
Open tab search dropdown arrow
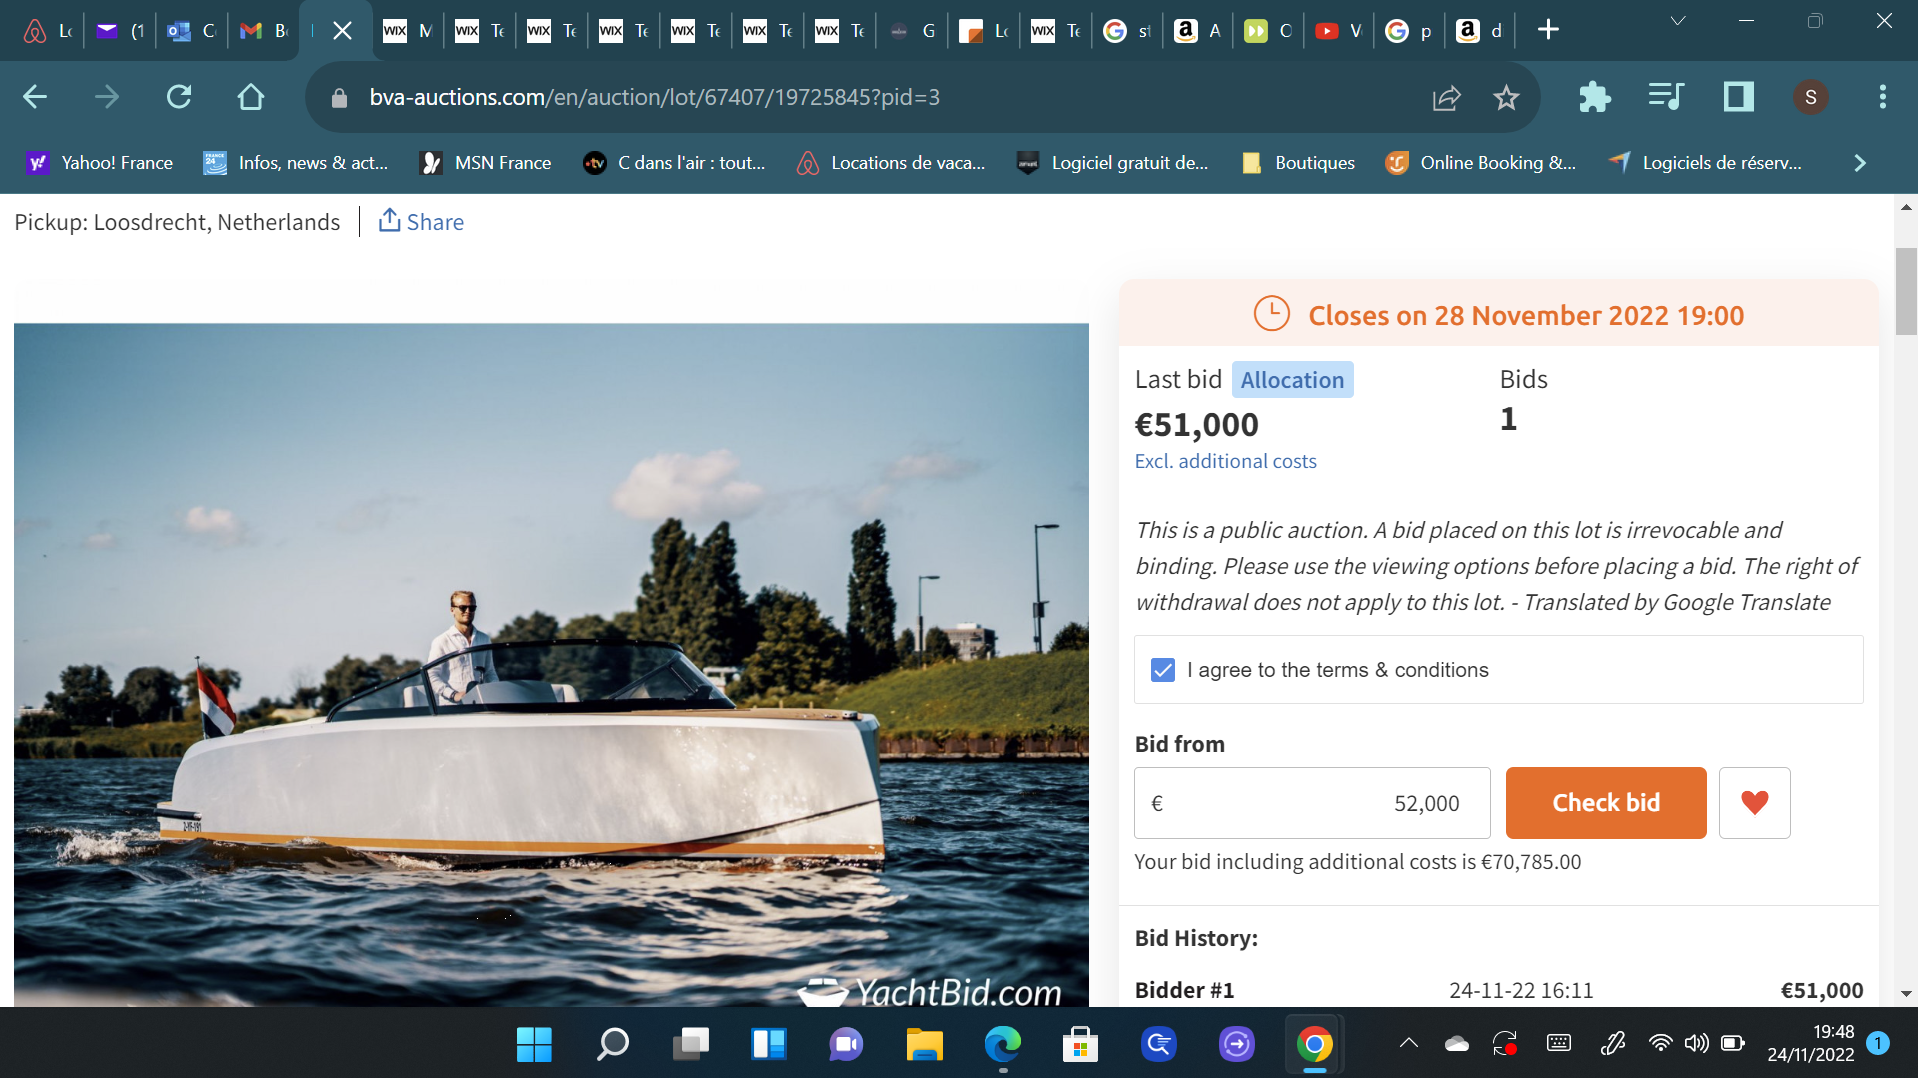(x=1678, y=22)
